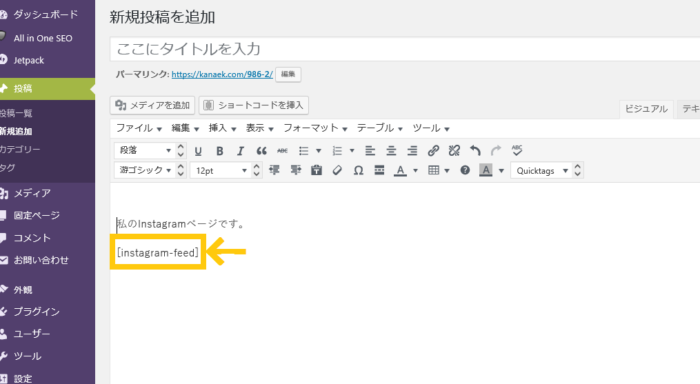Open the 12pt font size dropdown
Screen dimensions: 700x384
pos(220,170)
